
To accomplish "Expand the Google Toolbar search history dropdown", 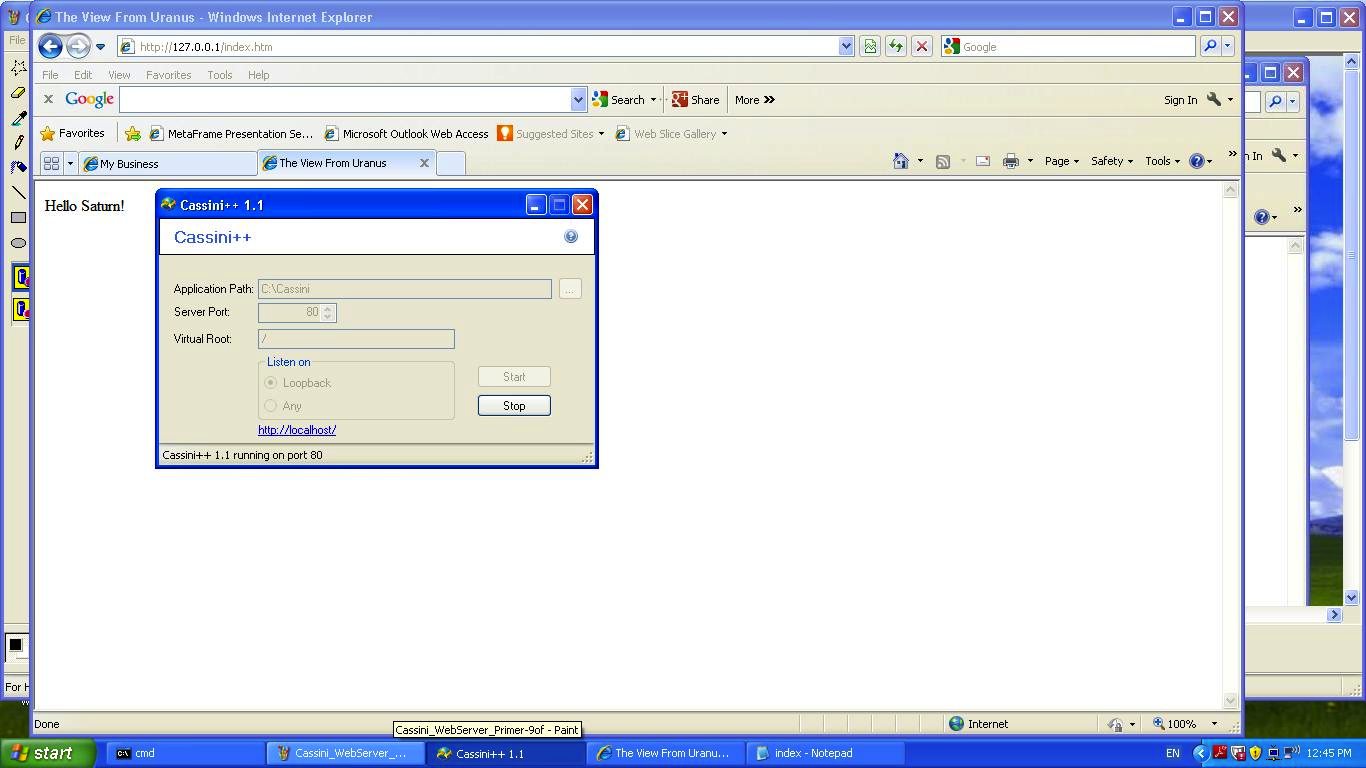I will point(578,99).
